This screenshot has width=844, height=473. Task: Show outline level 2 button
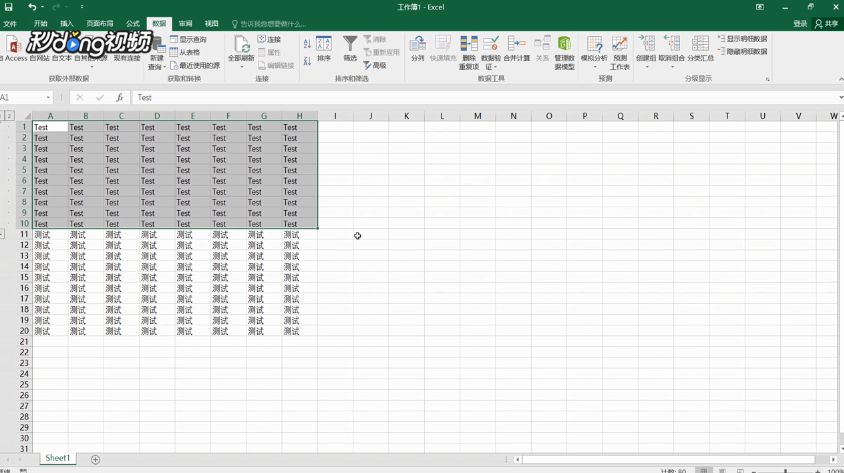coord(9,116)
